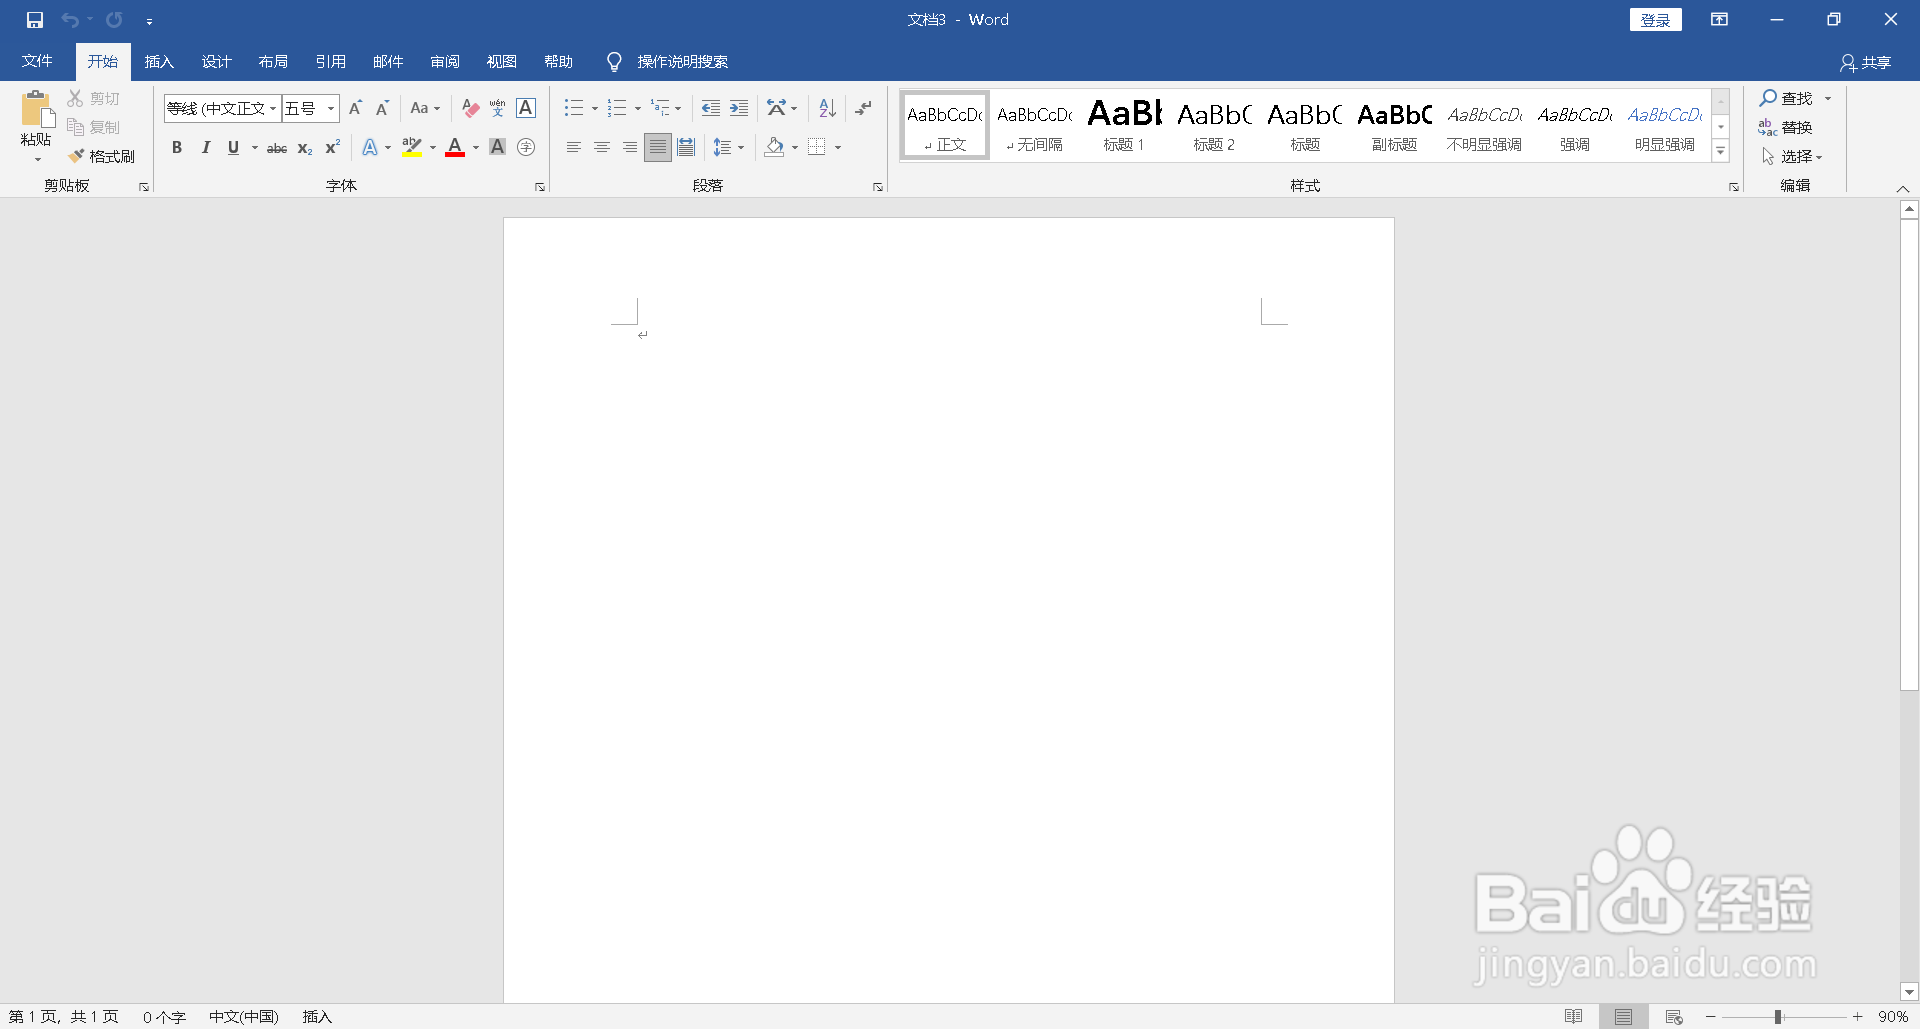
Task: Show or hide paragraph marks
Action: point(864,108)
